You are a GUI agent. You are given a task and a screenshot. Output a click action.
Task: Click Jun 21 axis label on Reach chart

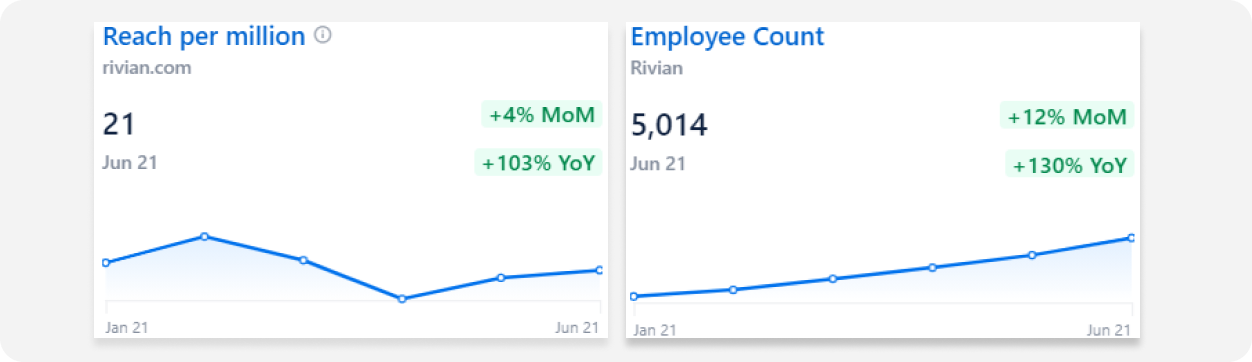click(x=577, y=327)
